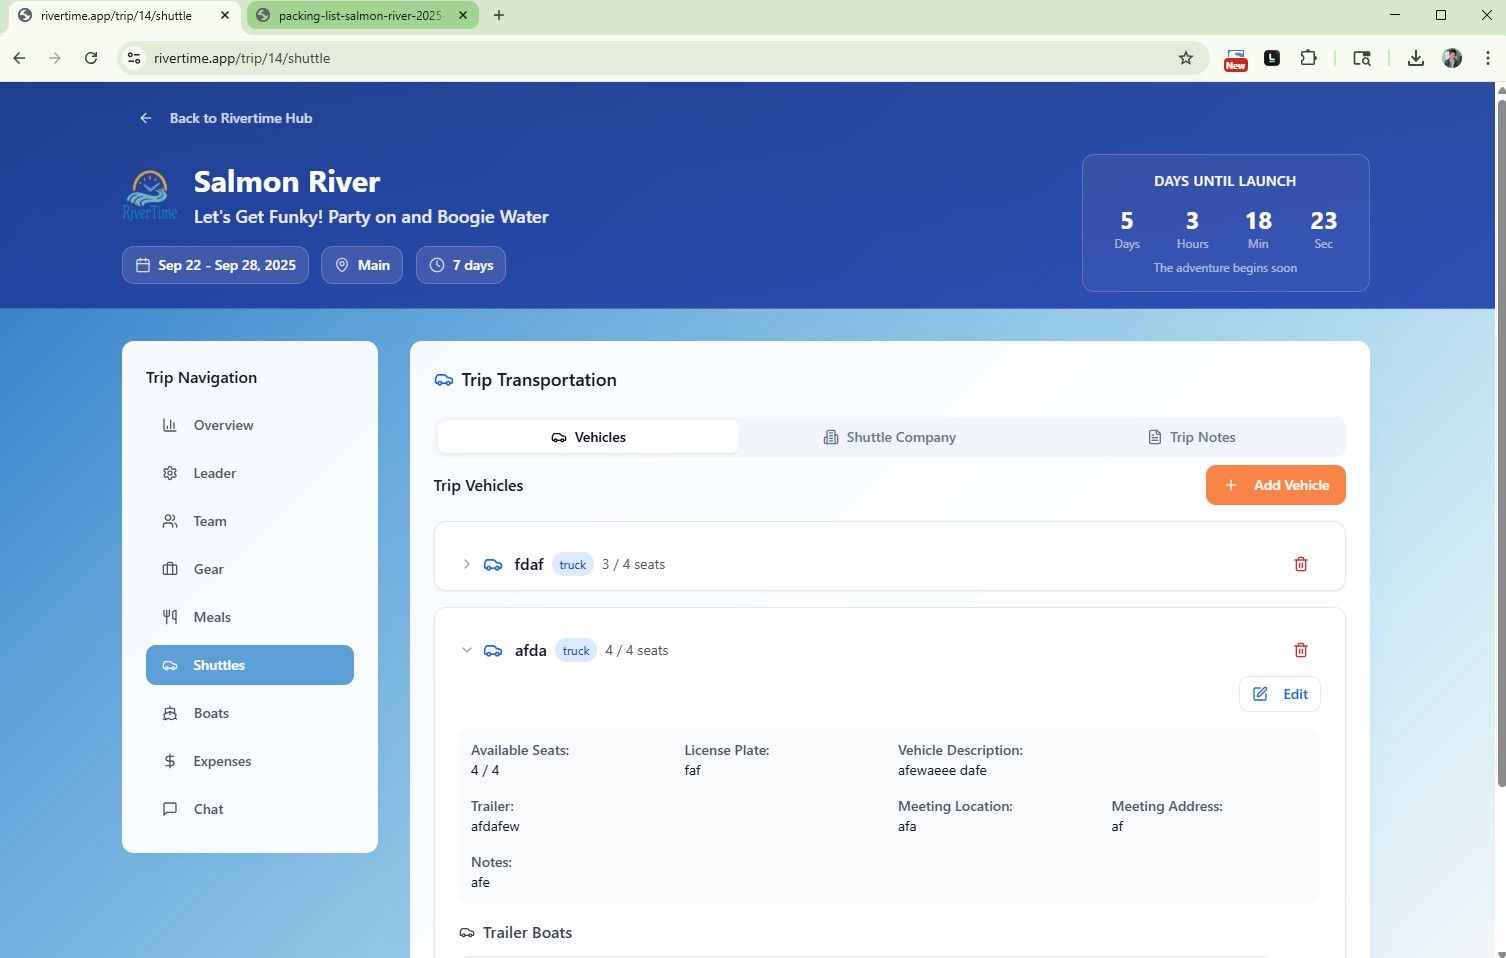This screenshot has width=1506, height=958.
Task: Go back to Rivertime Hub
Action: pos(226,118)
